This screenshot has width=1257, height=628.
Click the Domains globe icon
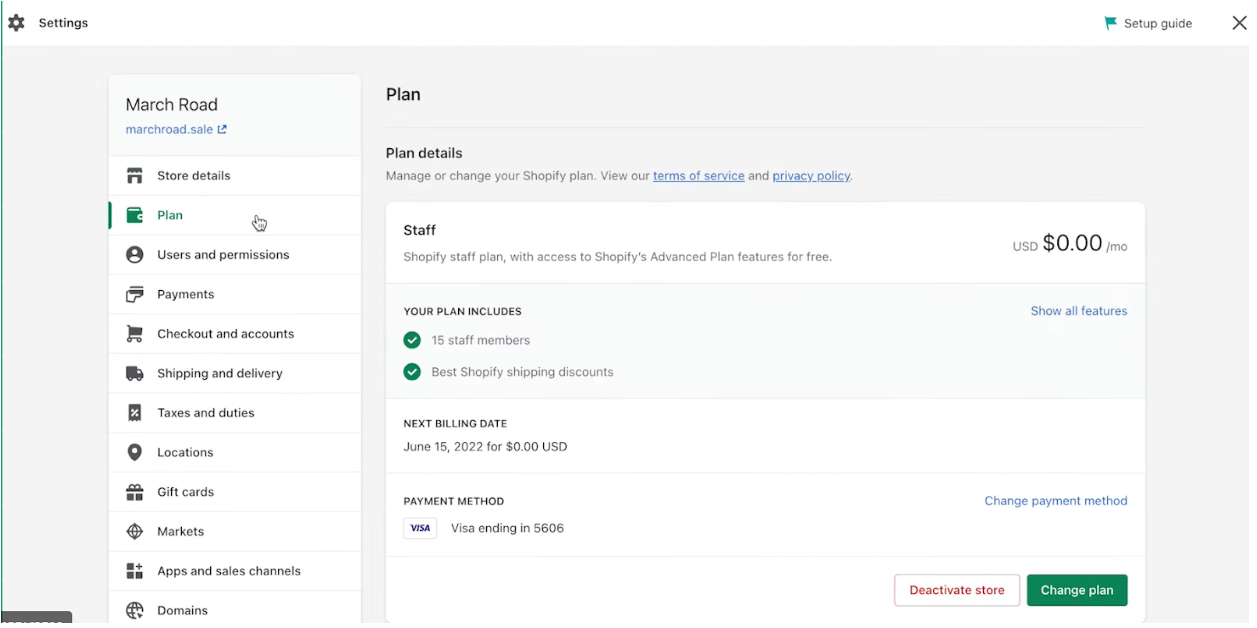[134, 610]
